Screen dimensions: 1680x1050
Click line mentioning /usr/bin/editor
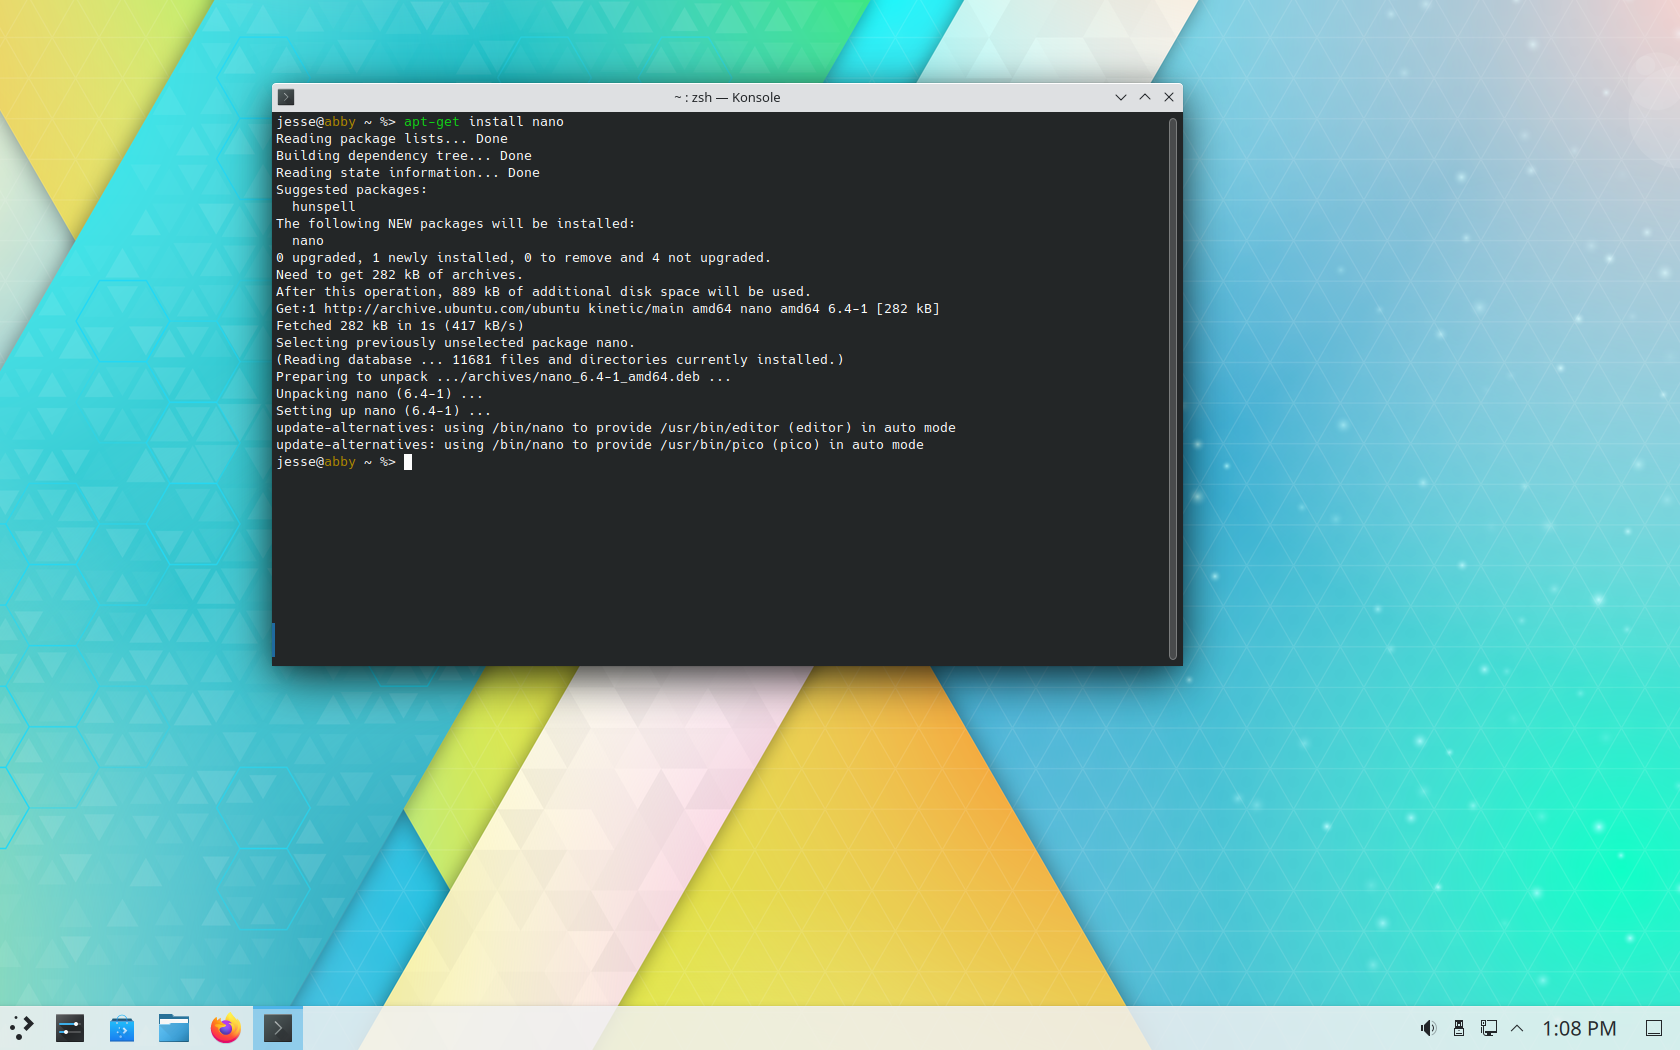coord(616,428)
